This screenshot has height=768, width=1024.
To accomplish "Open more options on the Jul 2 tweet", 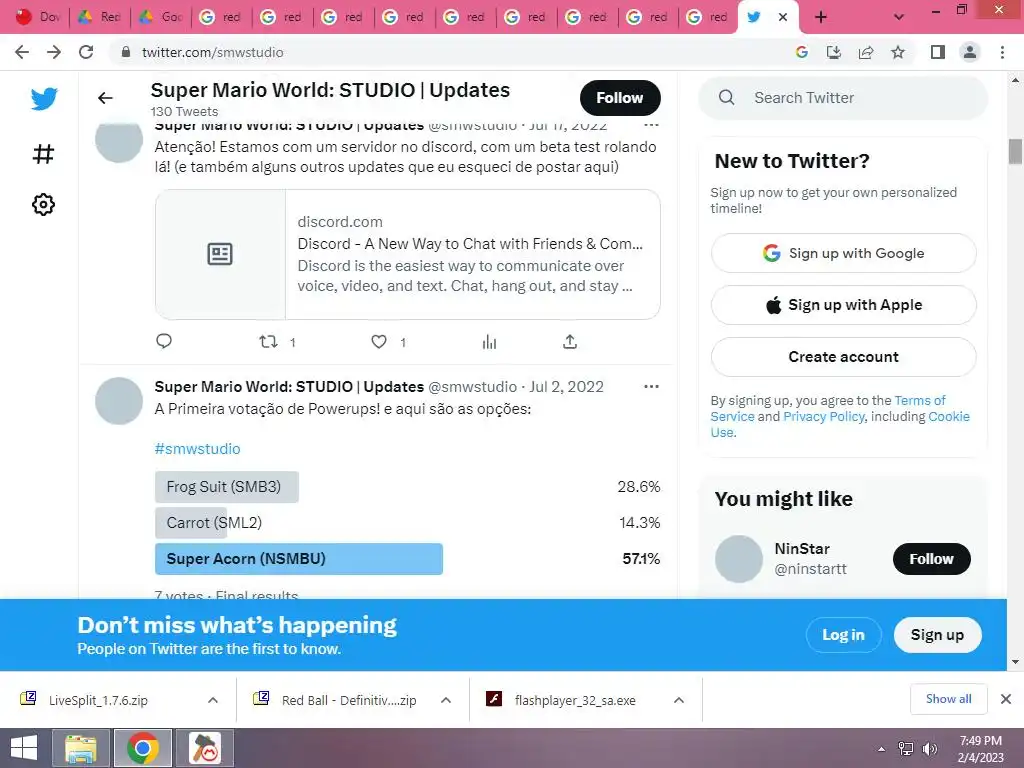I will point(651,387).
